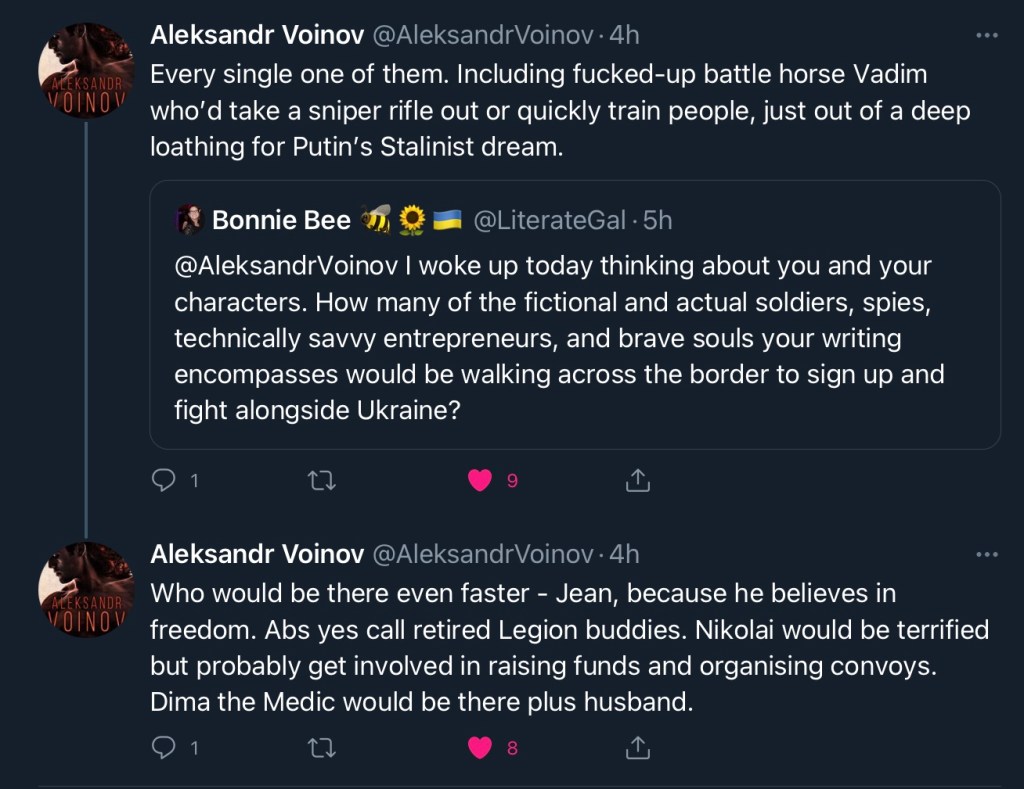
Task: Retweet the first tweet about Vadim
Action: point(322,481)
